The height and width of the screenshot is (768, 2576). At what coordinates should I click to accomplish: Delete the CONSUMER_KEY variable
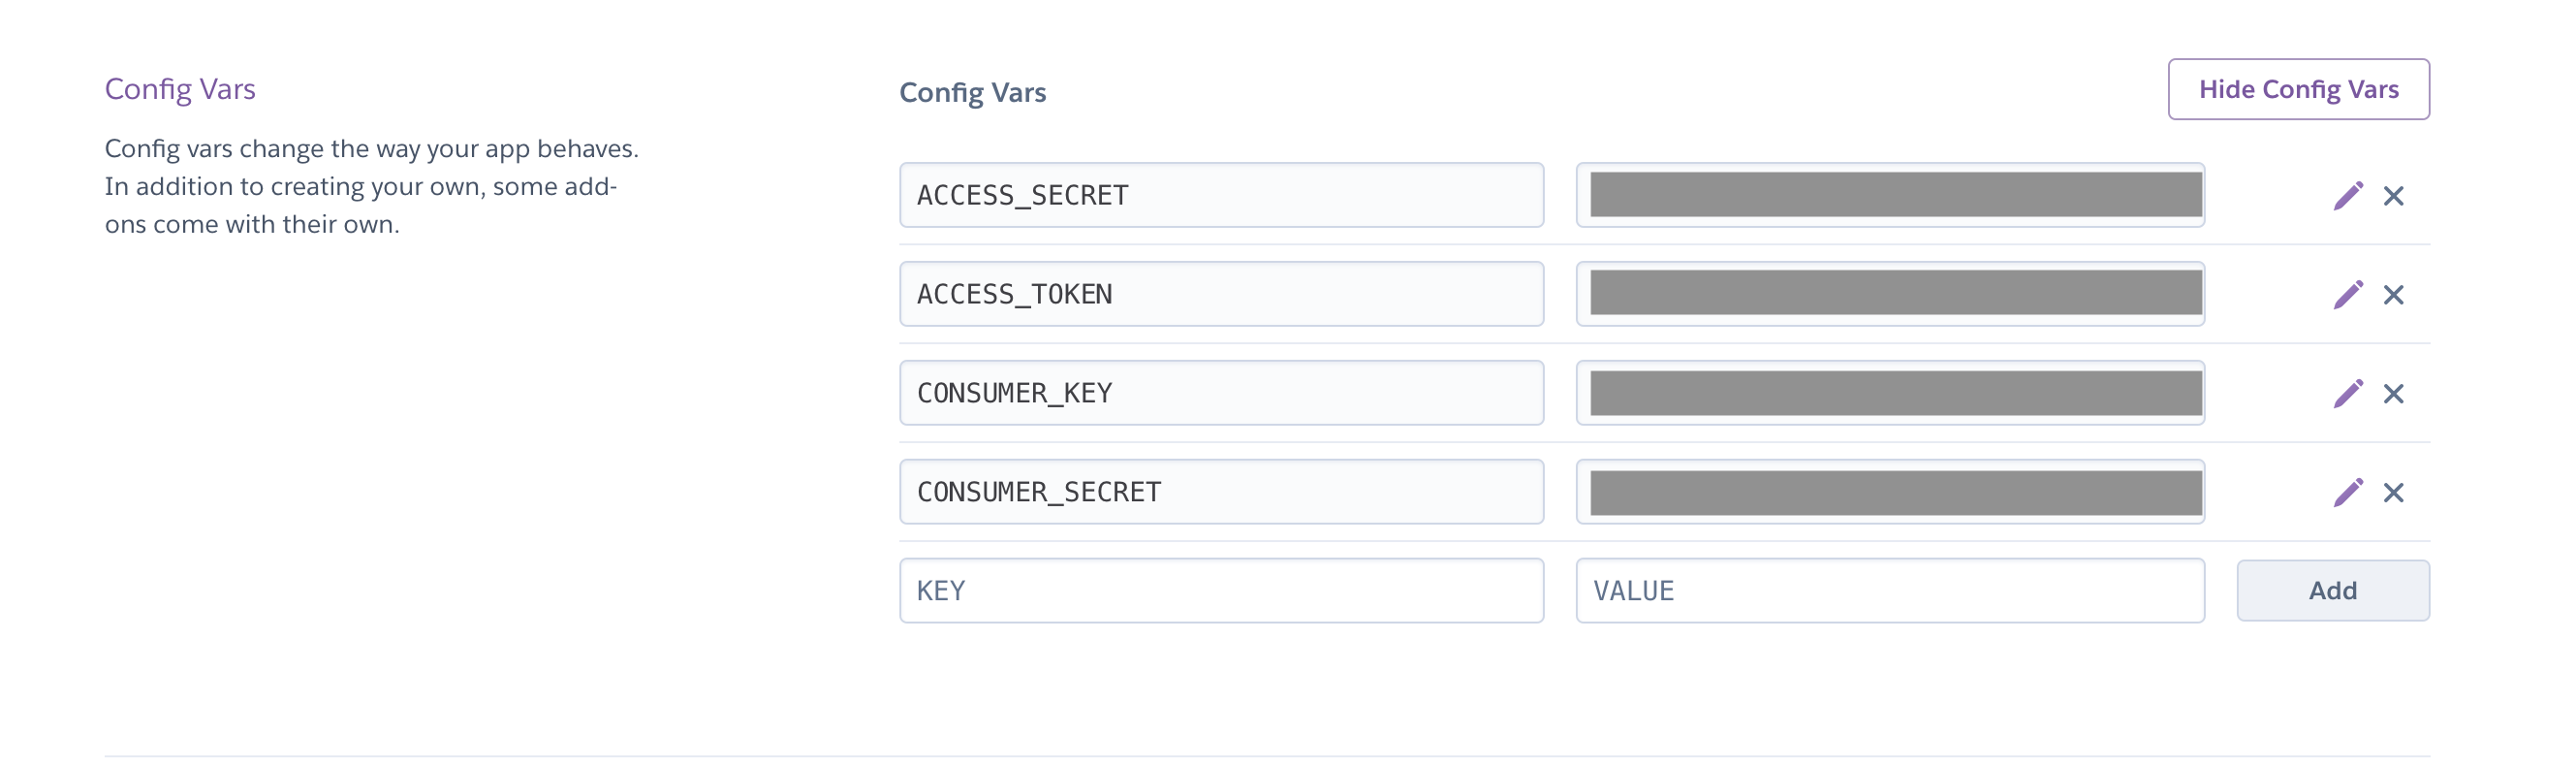[x=2393, y=394]
